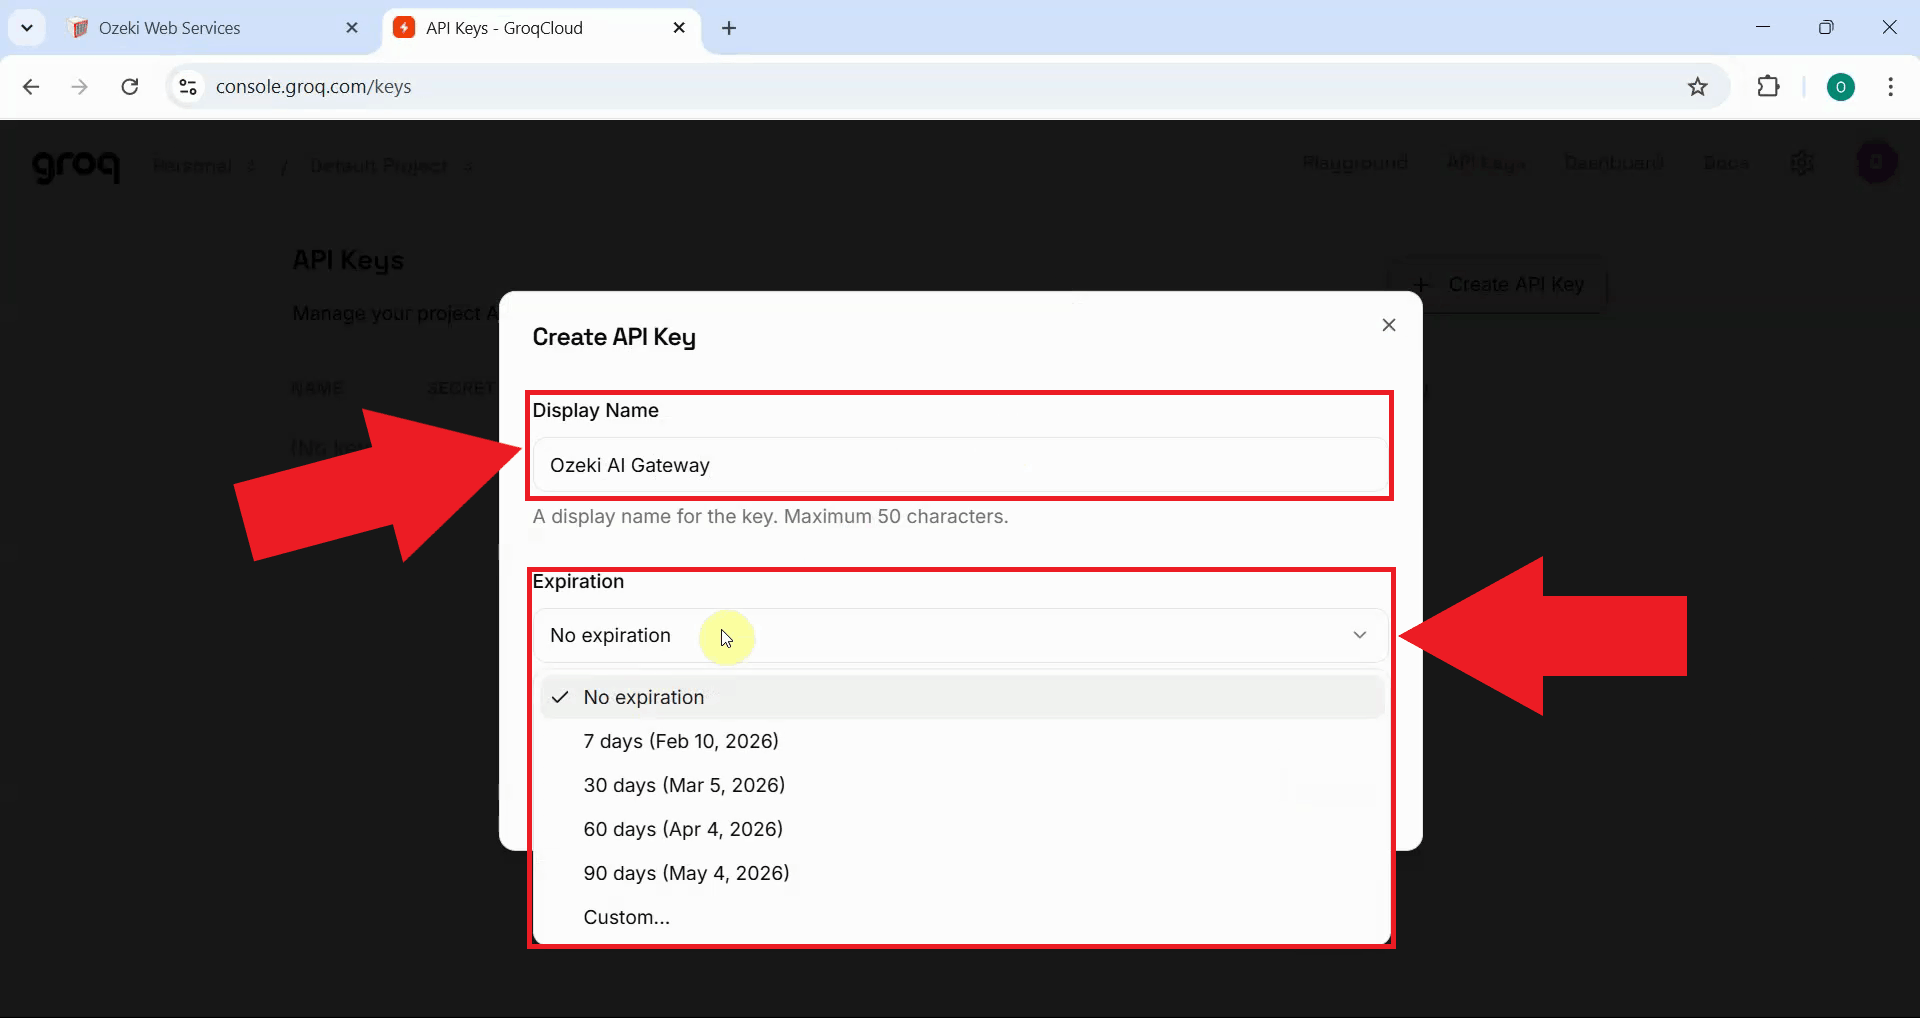
Task: Select the checked No expiration option
Action: pyautogui.click(x=644, y=697)
